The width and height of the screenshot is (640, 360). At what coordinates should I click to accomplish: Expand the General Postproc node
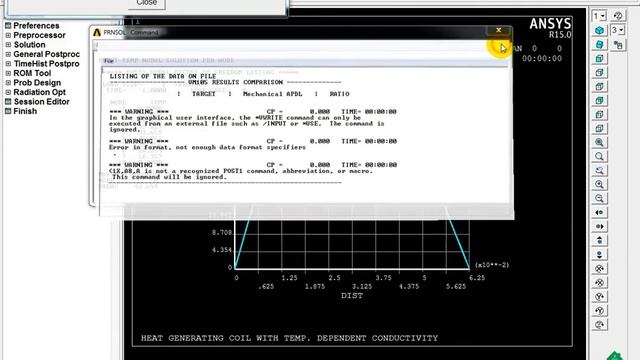point(8,54)
